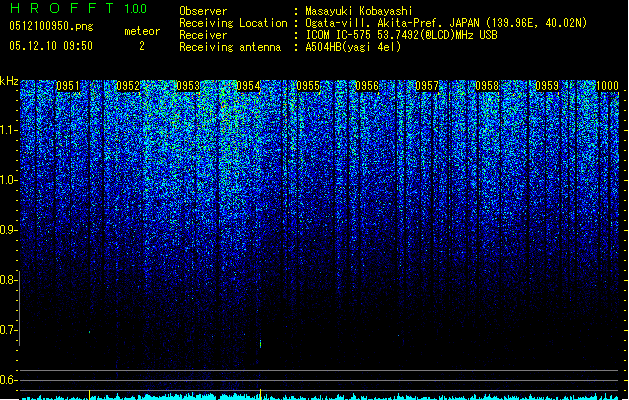Click the meteor count value 2
Viewport: 629px width, 400px height.
point(142,46)
